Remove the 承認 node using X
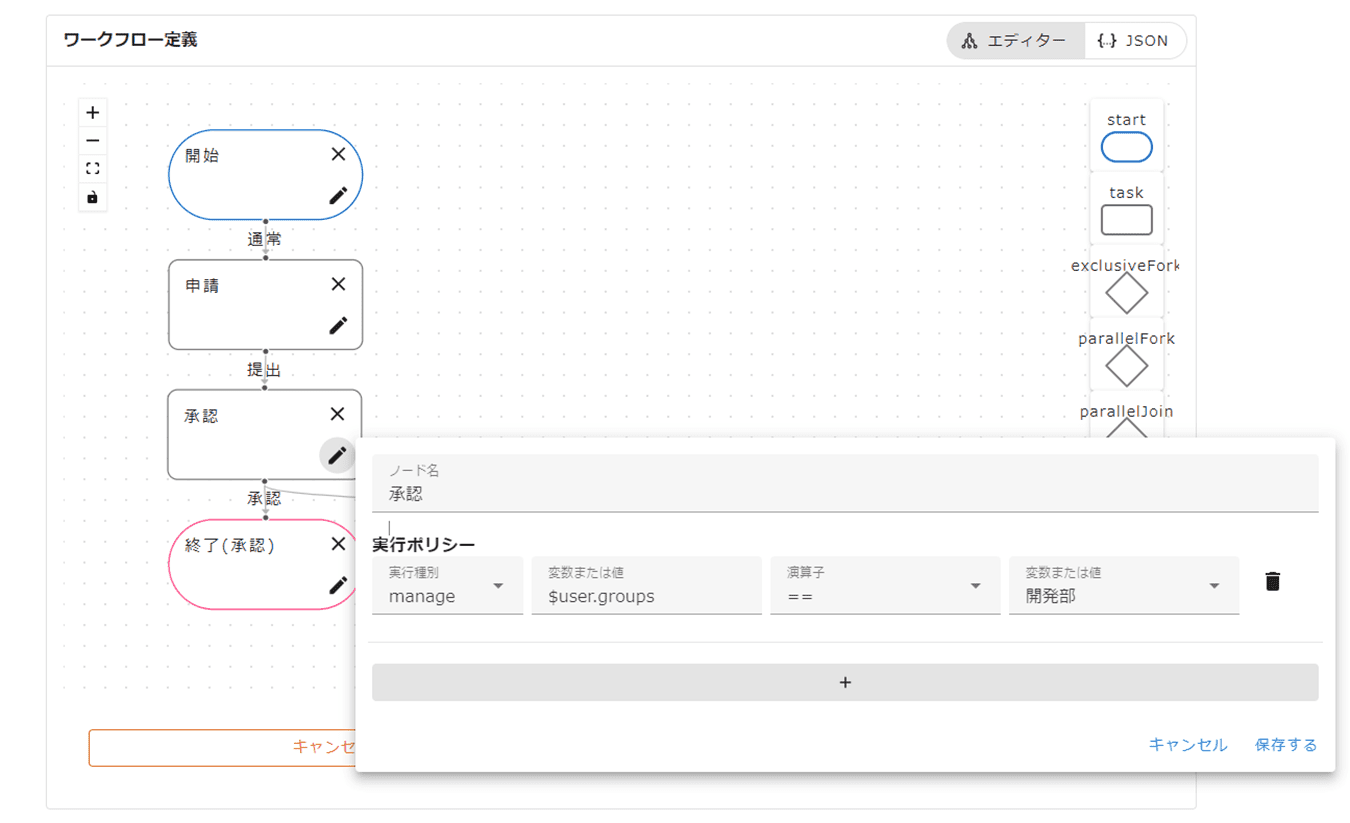Viewport: 1350px width, 823px height. [338, 414]
